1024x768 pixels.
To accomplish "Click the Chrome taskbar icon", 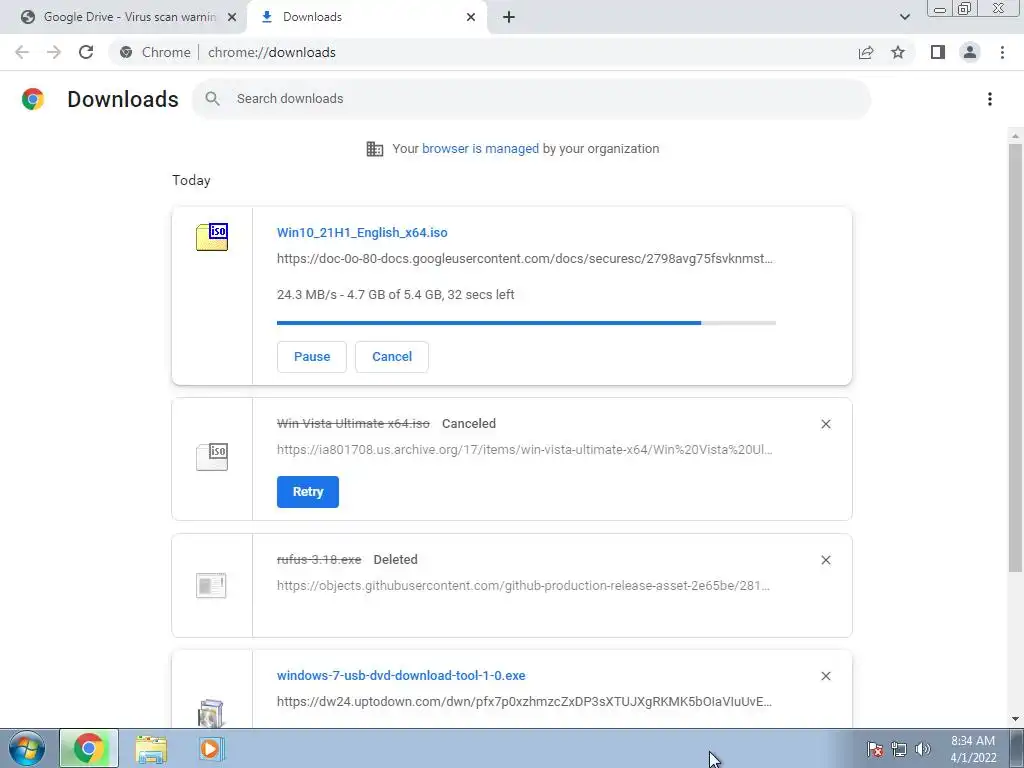I will pyautogui.click(x=89, y=748).
